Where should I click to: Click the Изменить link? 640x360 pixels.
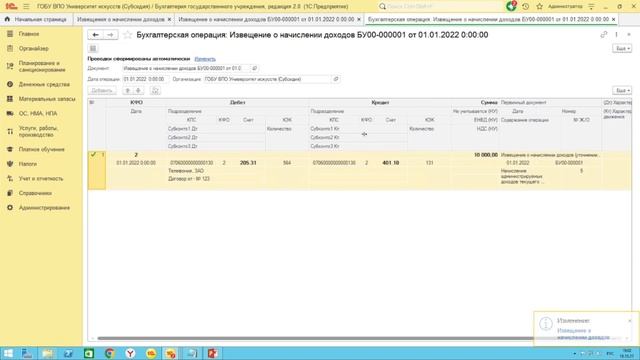coord(205,59)
